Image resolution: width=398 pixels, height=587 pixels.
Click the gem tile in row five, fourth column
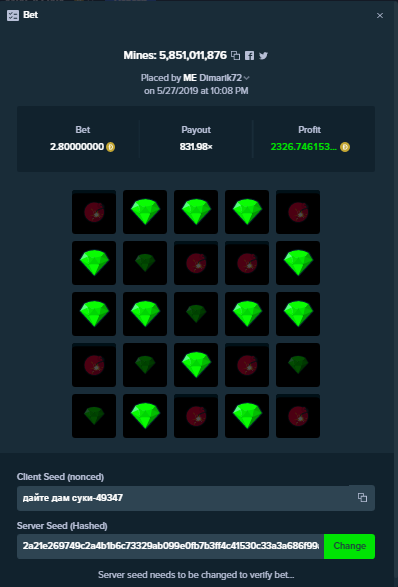[x=247, y=416]
